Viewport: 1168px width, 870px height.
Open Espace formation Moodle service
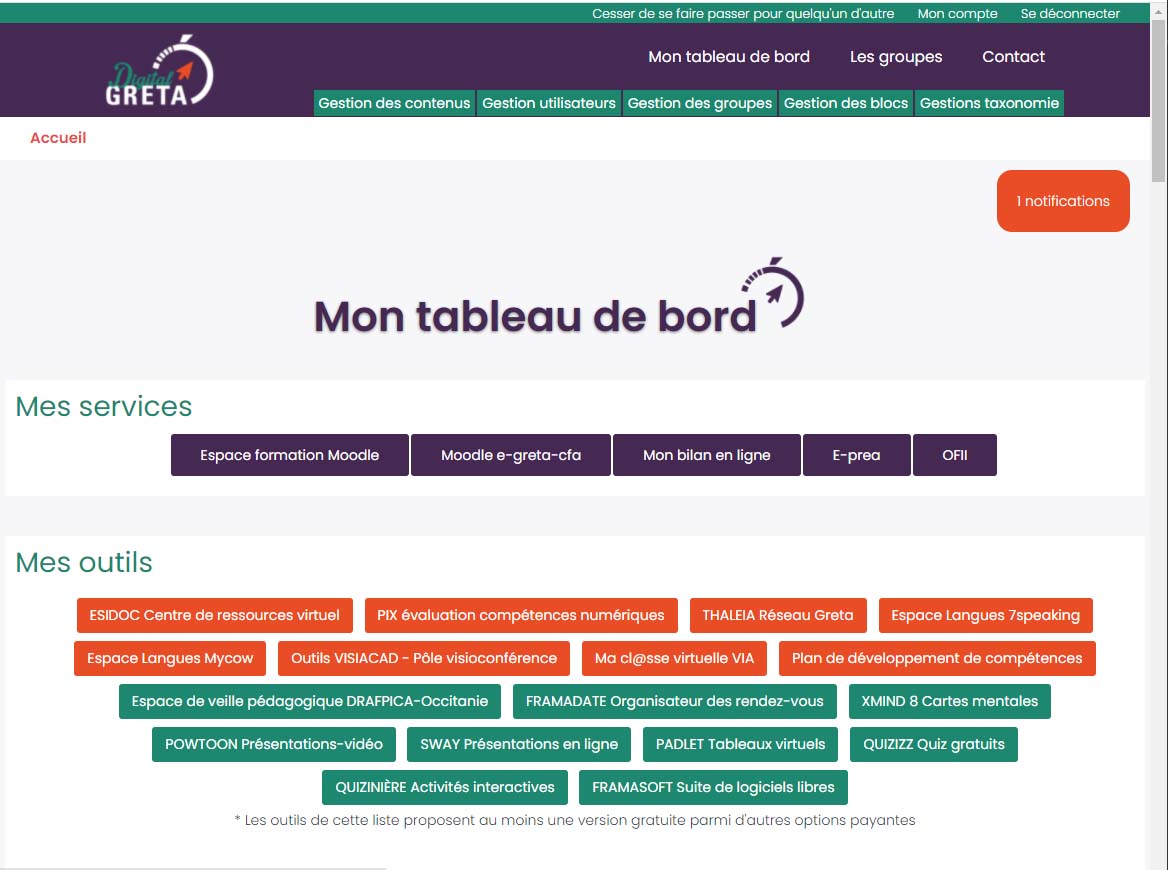tap(290, 455)
